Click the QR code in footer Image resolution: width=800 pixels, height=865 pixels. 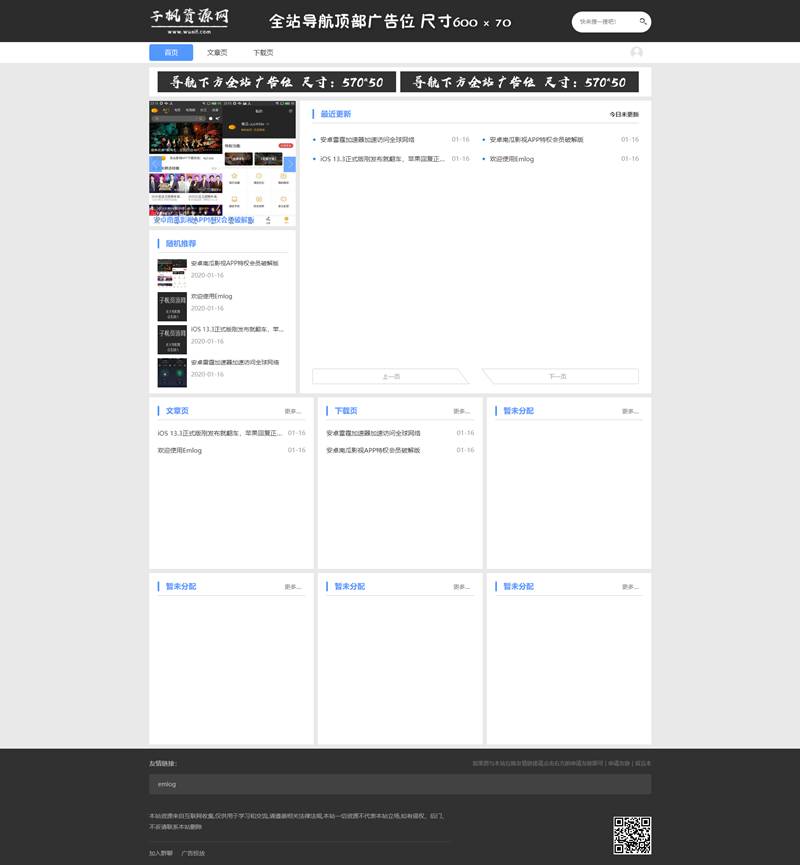(632, 835)
